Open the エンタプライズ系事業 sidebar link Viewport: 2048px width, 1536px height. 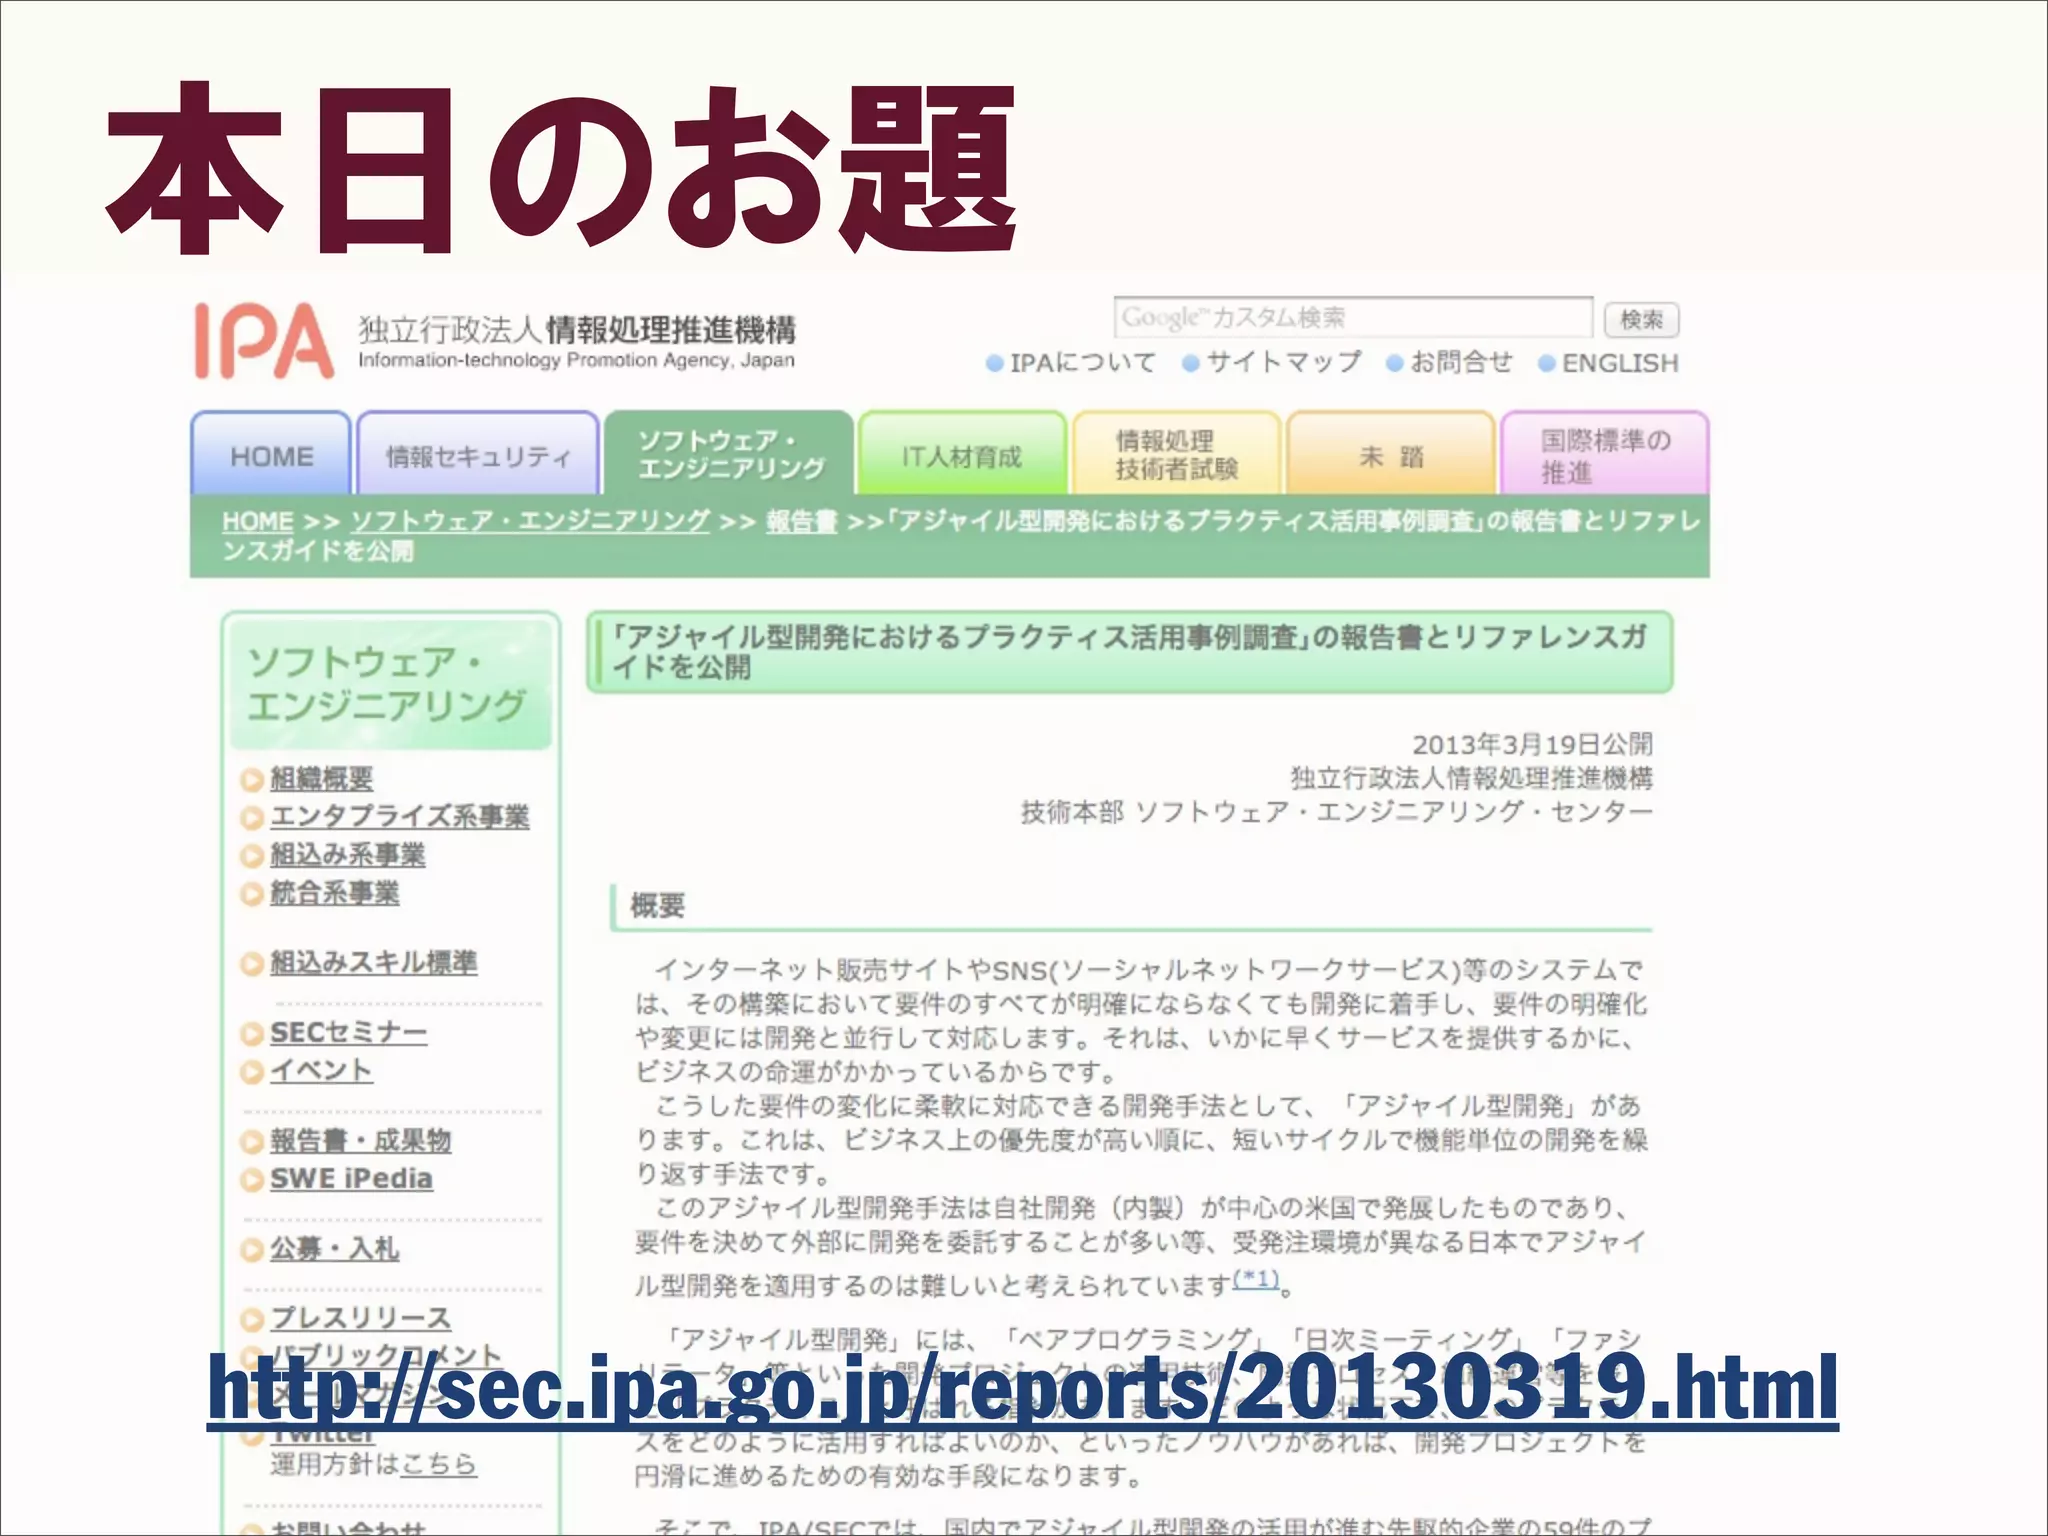pos(399,816)
